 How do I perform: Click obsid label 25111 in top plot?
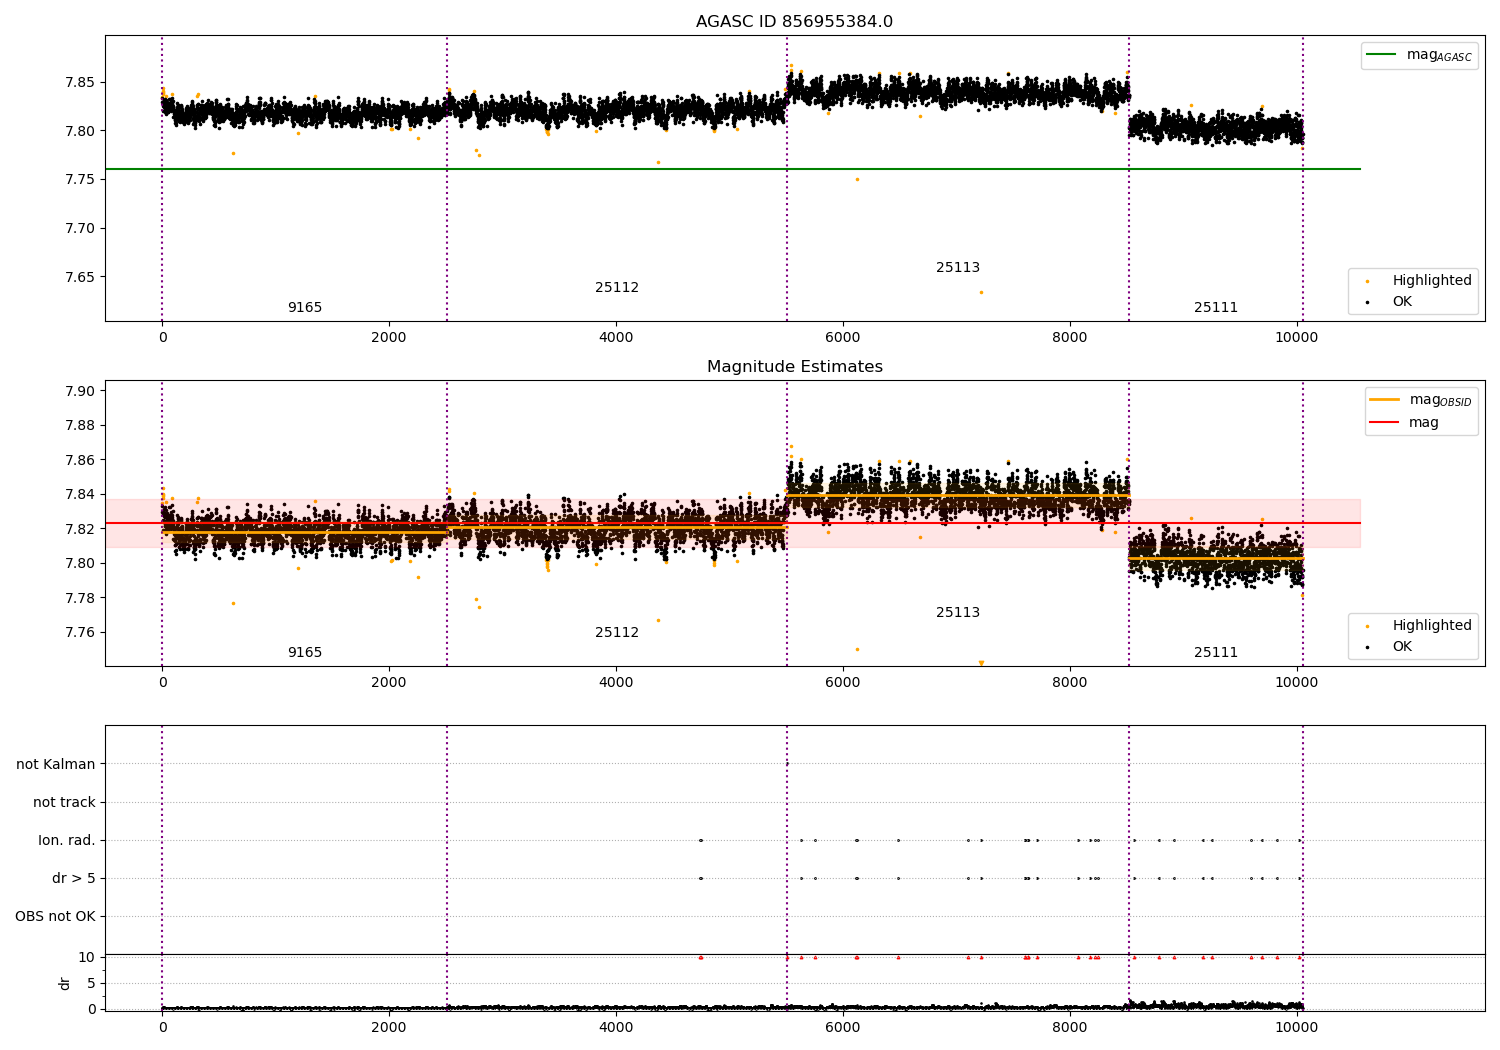[x=1216, y=308]
